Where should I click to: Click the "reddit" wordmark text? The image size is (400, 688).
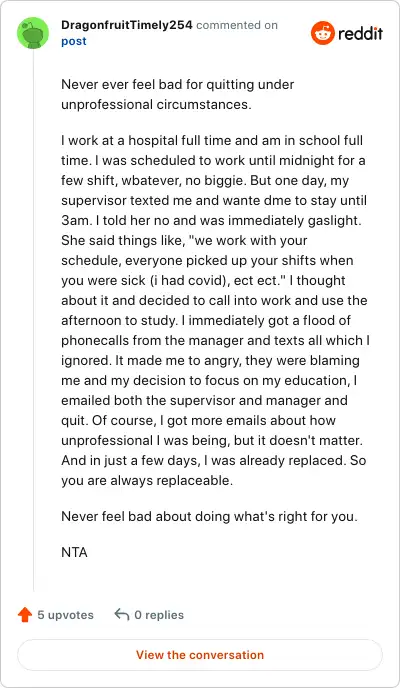coord(361,33)
